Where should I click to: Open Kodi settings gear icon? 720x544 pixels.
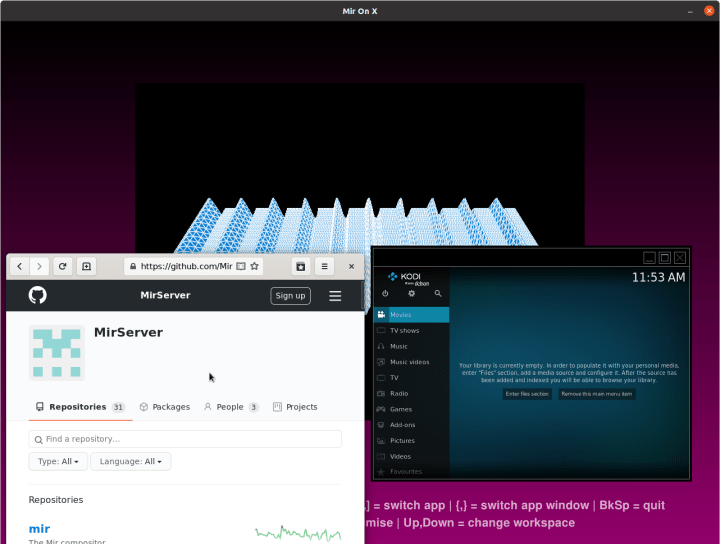pyautogui.click(x=411, y=293)
